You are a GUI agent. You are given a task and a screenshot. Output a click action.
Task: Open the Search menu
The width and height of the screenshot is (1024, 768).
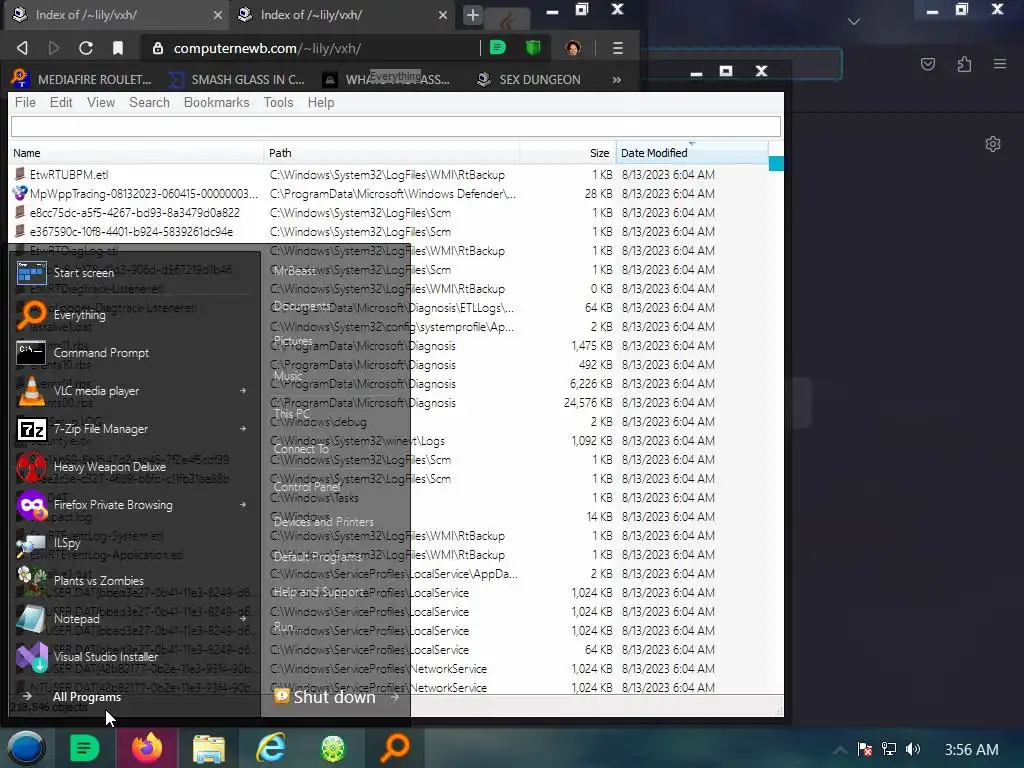tap(150, 103)
